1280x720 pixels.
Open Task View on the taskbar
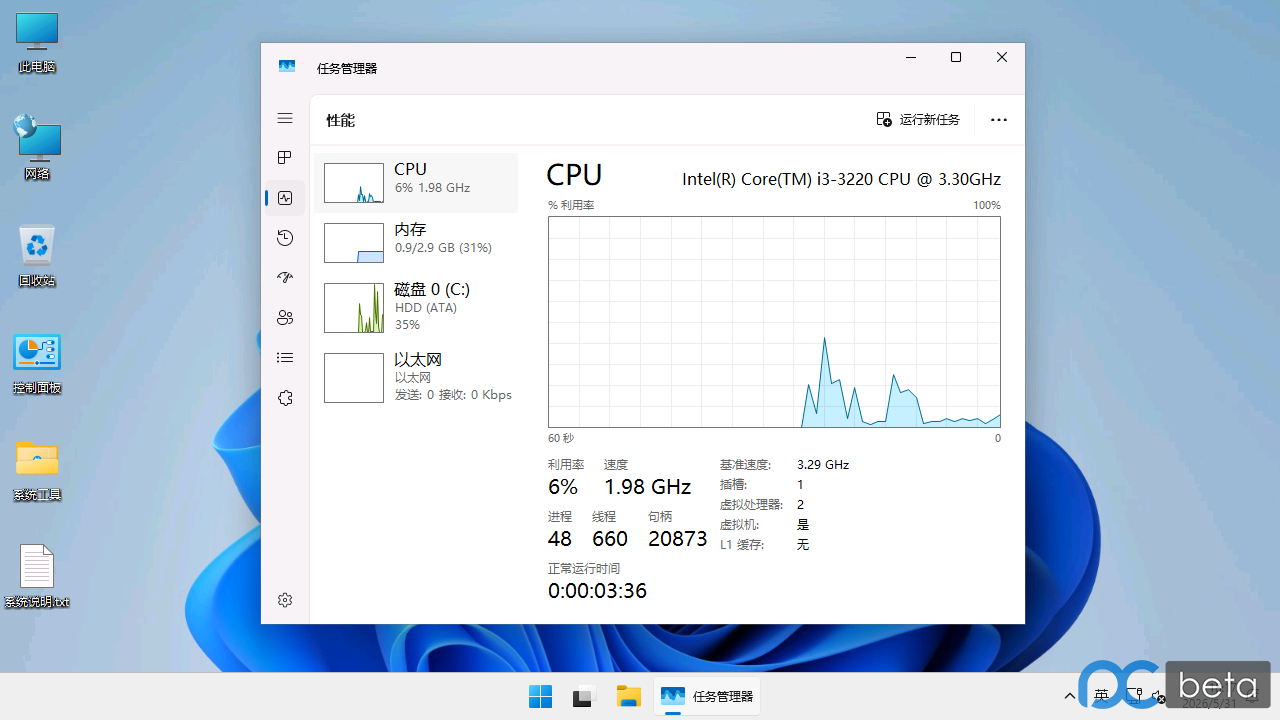click(x=584, y=697)
